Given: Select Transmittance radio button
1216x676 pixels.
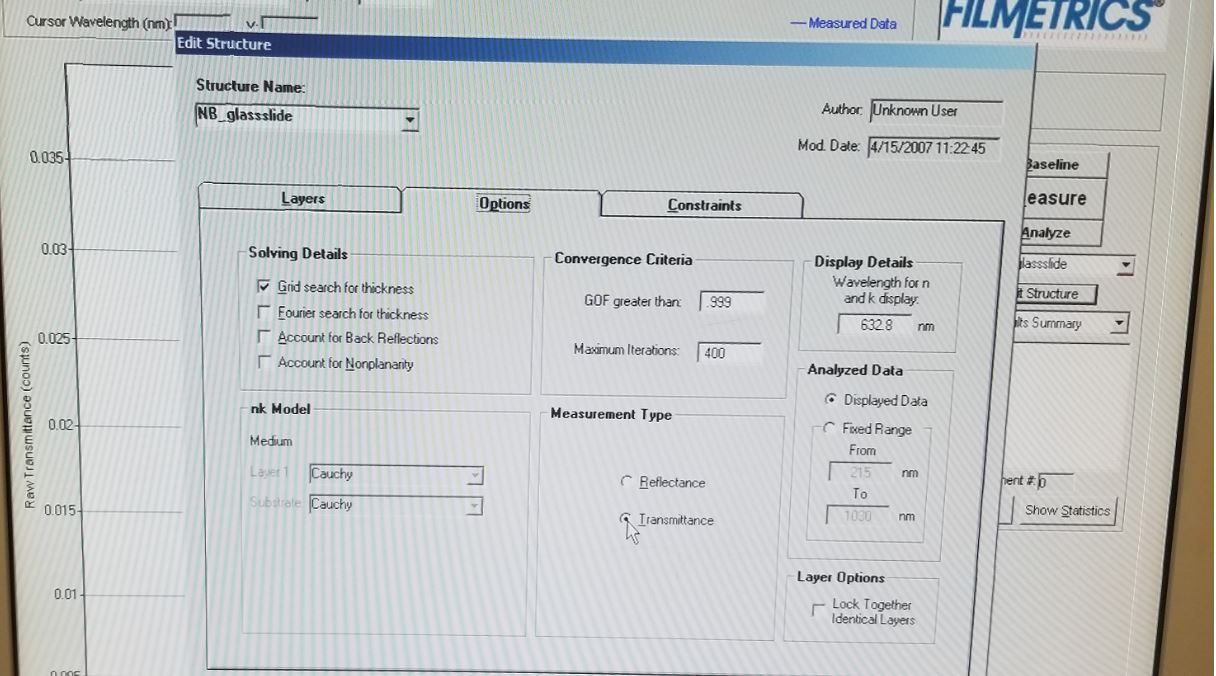Looking at the screenshot, I should [626, 519].
